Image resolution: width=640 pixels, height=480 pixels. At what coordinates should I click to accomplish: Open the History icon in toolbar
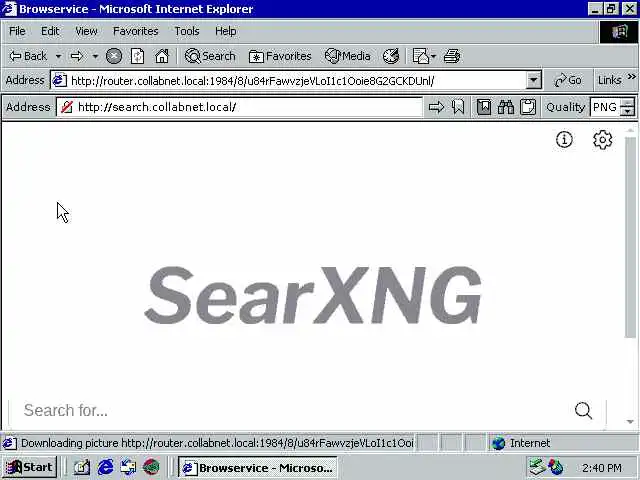click(391, 56)
